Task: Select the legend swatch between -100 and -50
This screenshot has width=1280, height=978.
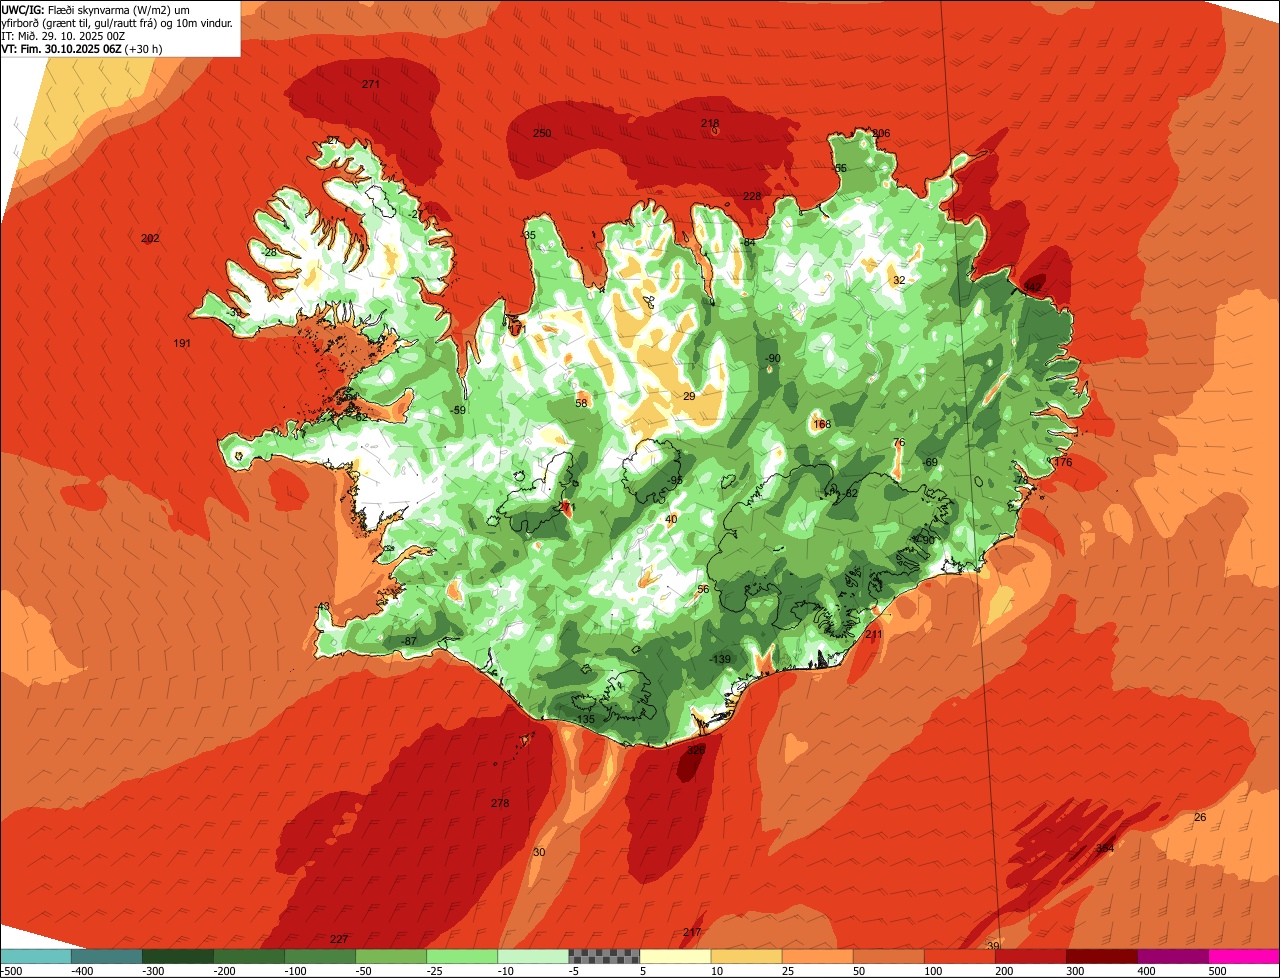Action: pos(320,956)
